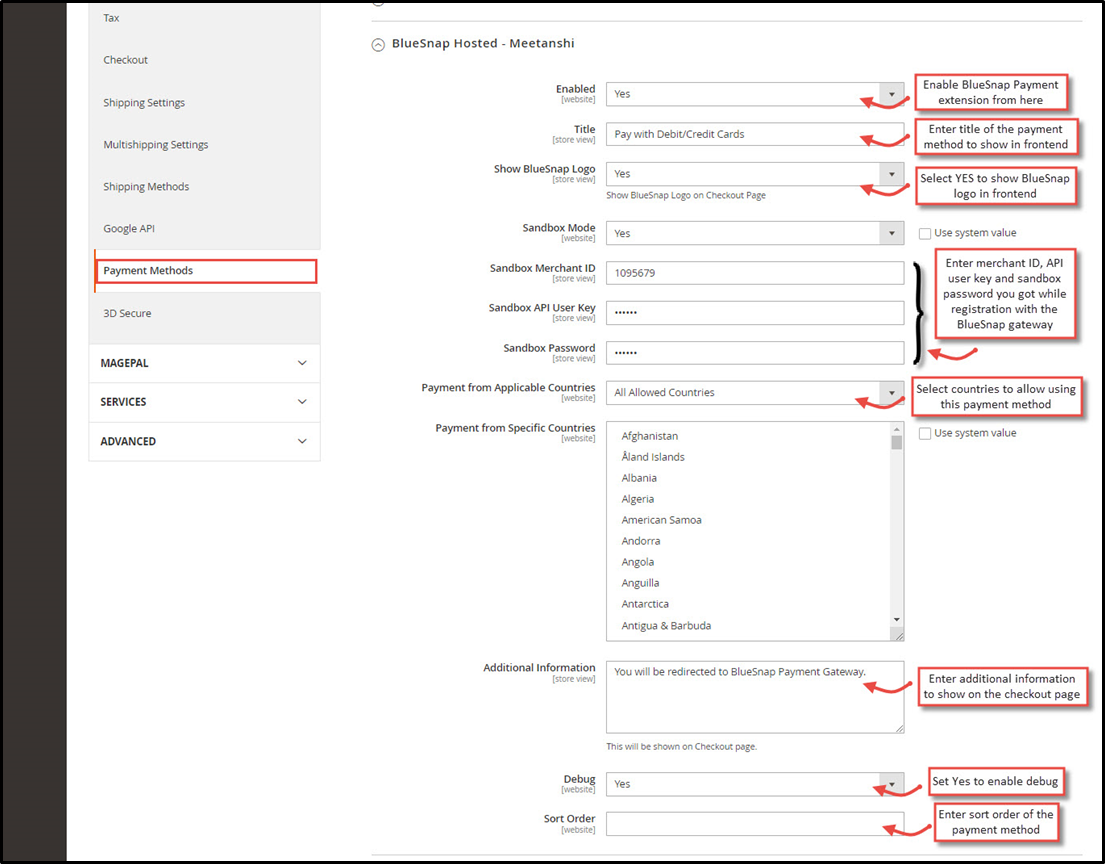Select Antigua & Barbuda in the countries list
This screenshot has width=1105, height=864.
pyautogui.click(x=666, y=626)
